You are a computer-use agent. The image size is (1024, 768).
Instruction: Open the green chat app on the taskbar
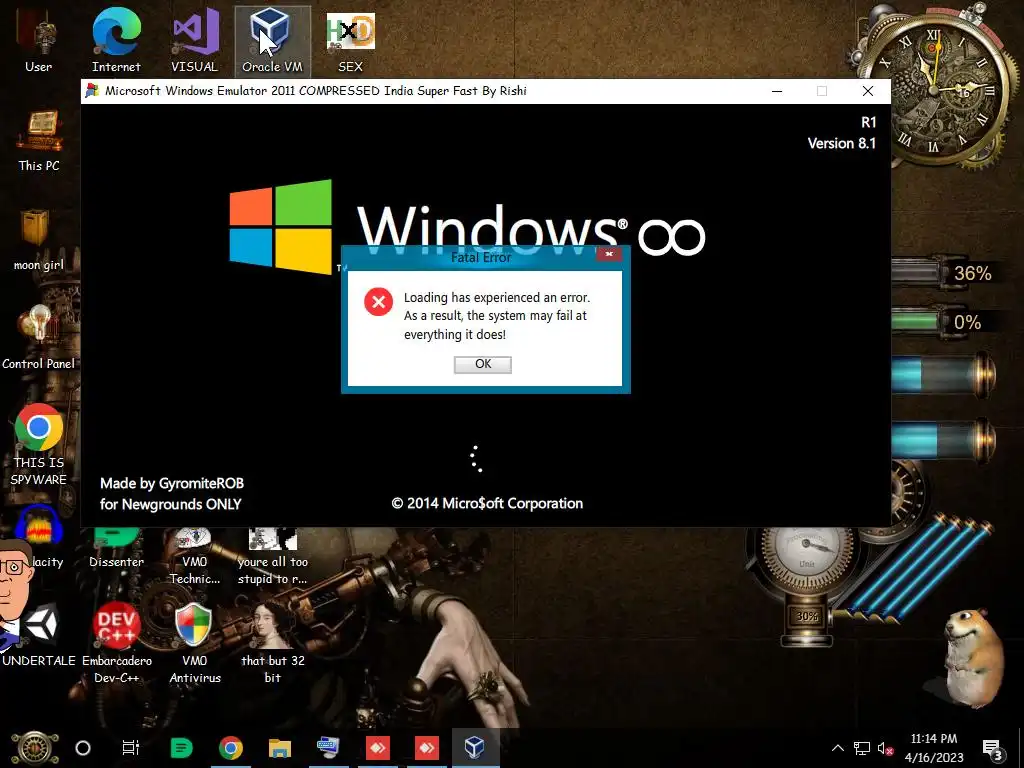pyautogui.click(x=182, y=748)
